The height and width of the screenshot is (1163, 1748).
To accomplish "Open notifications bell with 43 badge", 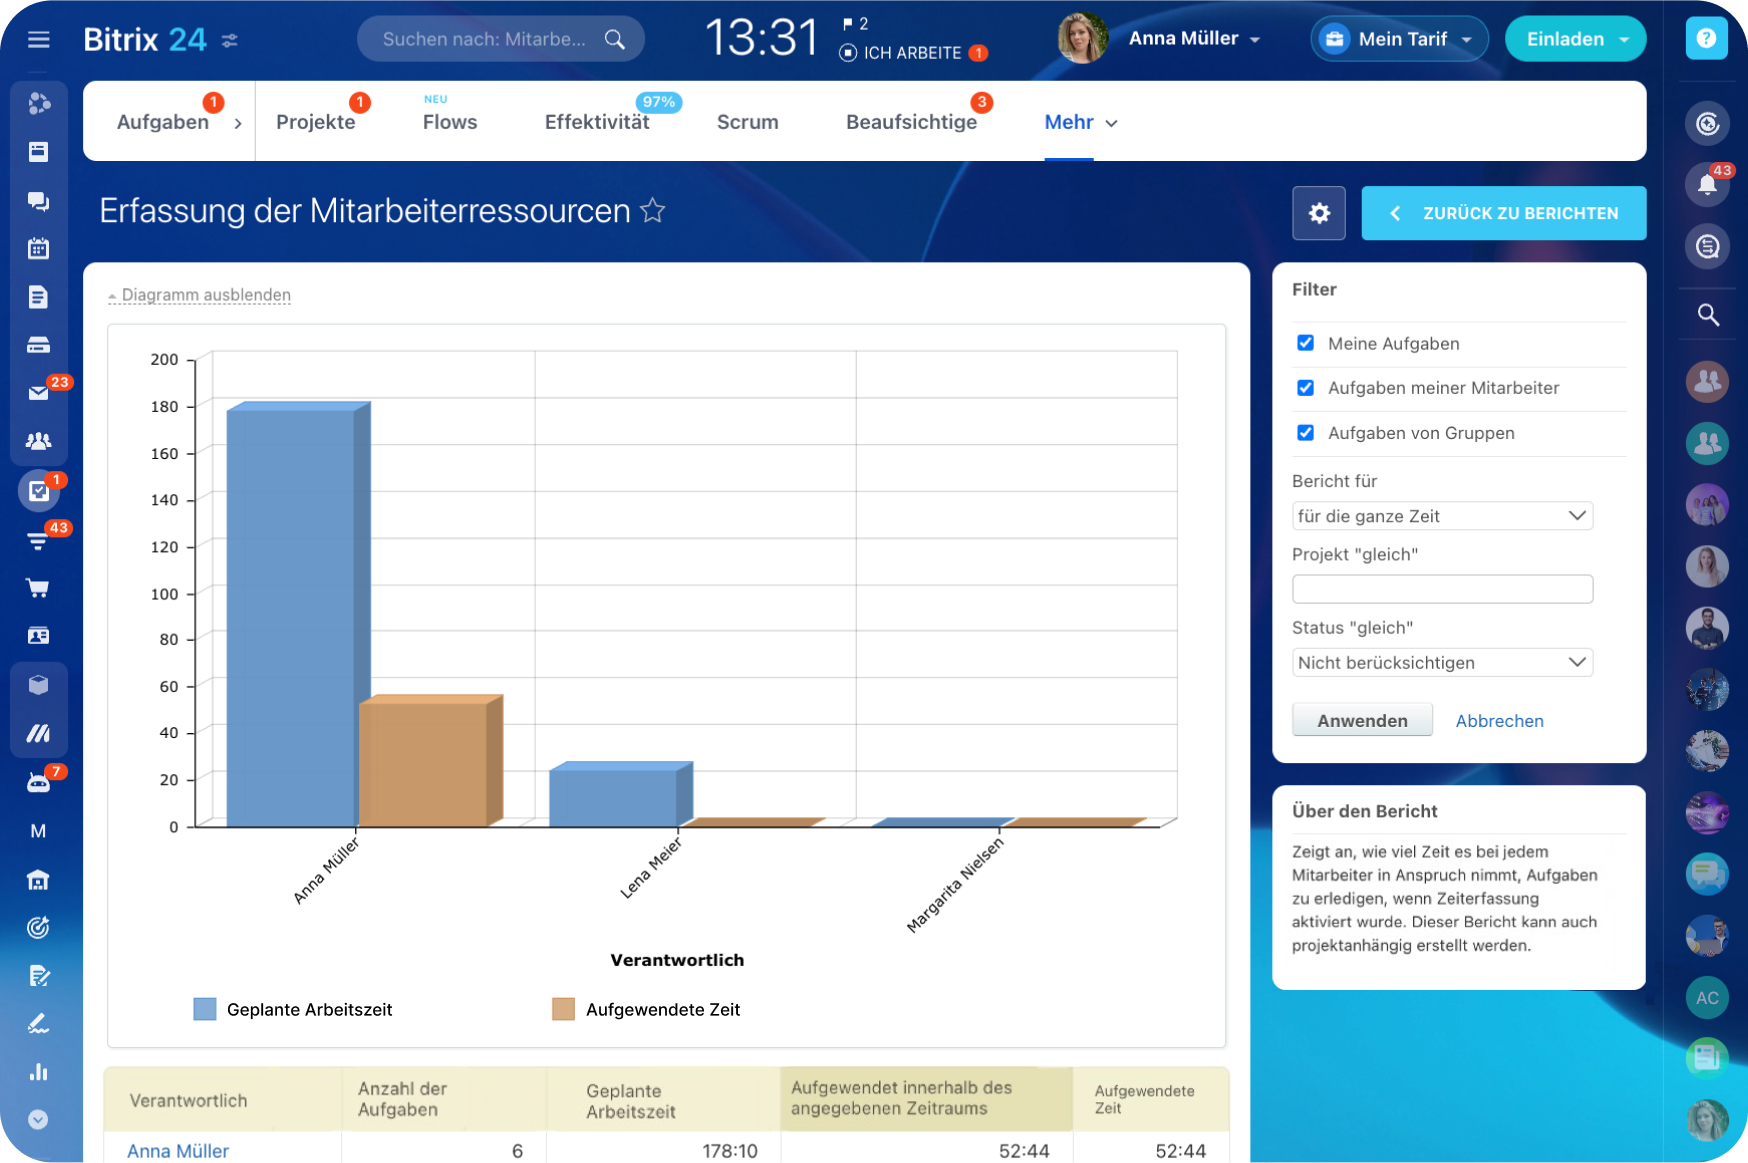I will tap(1707, 184).
